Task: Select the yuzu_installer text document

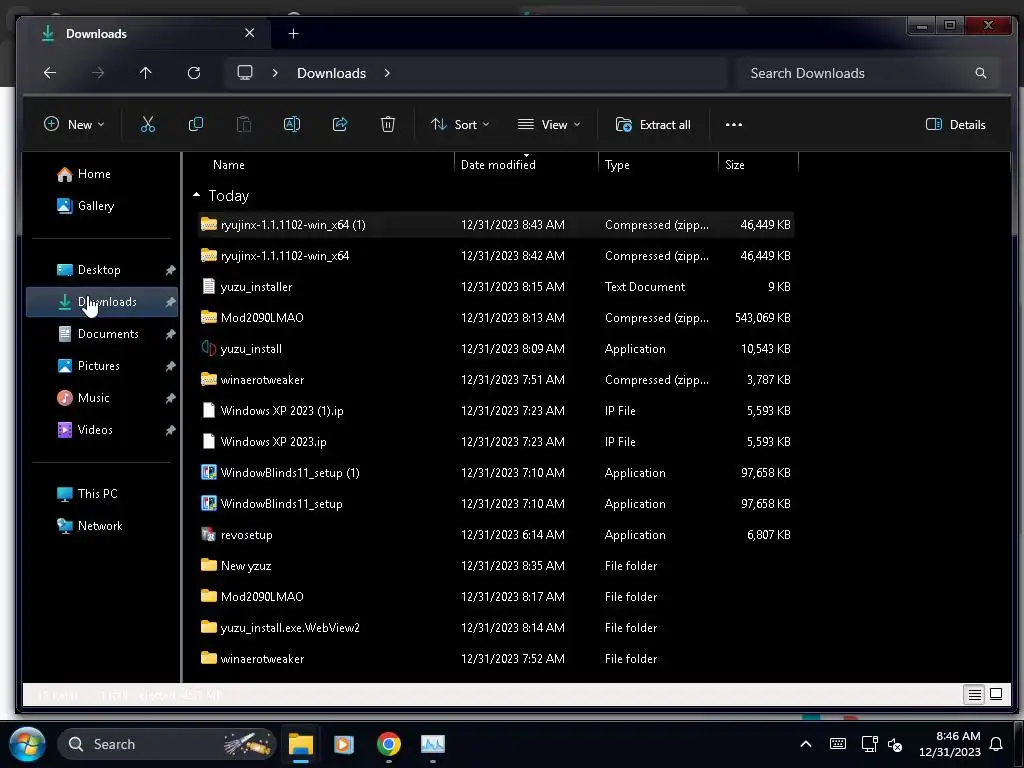Action: click(496, 287)
